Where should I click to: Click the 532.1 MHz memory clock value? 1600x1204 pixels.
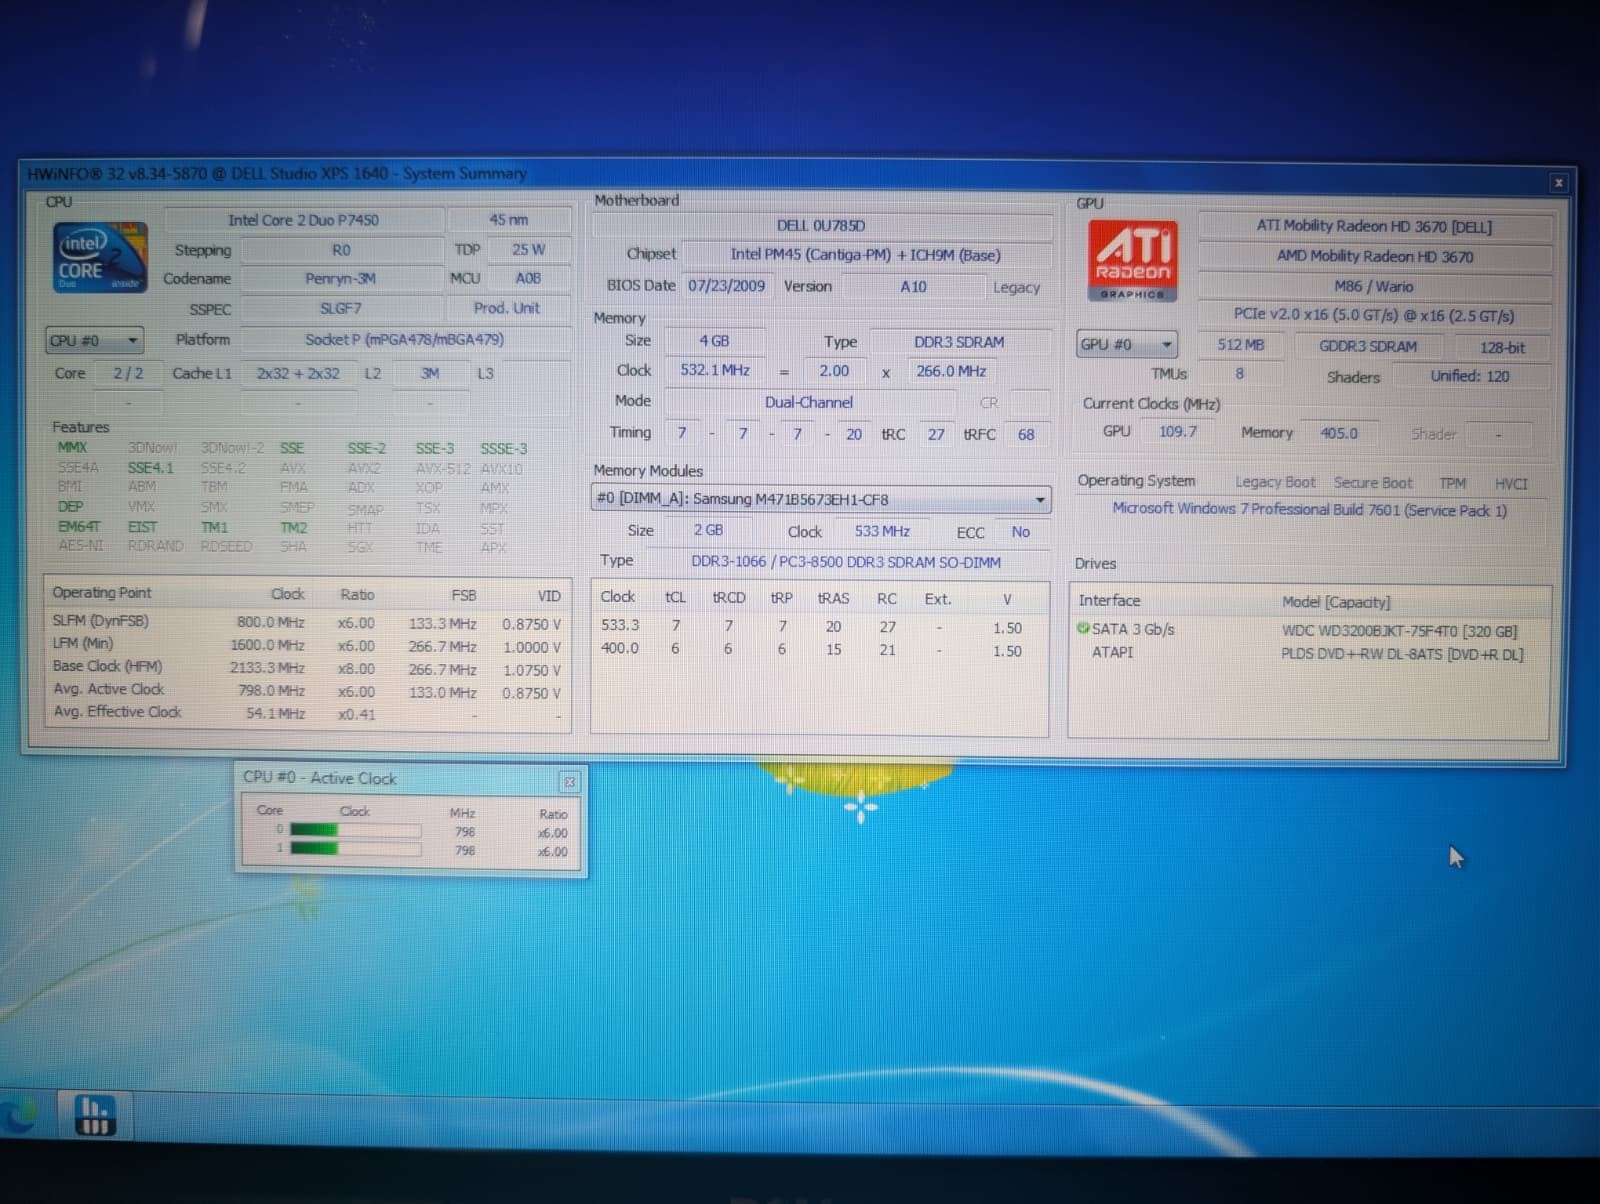coord(715,370)
